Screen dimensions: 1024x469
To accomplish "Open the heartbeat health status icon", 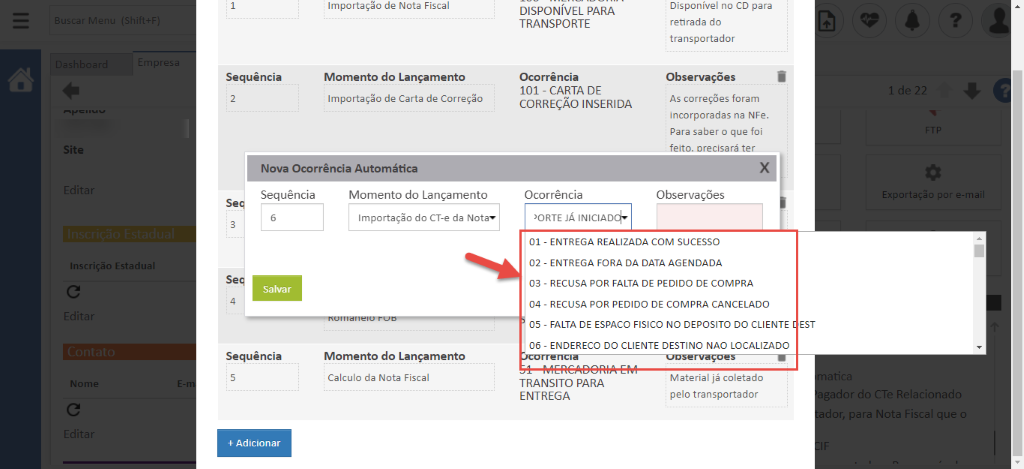I will click(x=871, y=21).
